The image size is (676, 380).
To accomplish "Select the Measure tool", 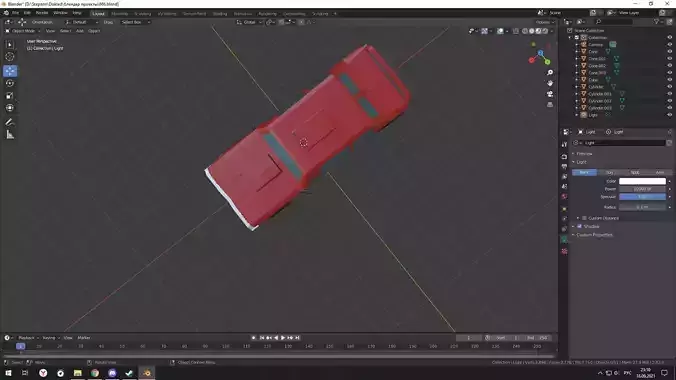I will (x=10, y=135).
